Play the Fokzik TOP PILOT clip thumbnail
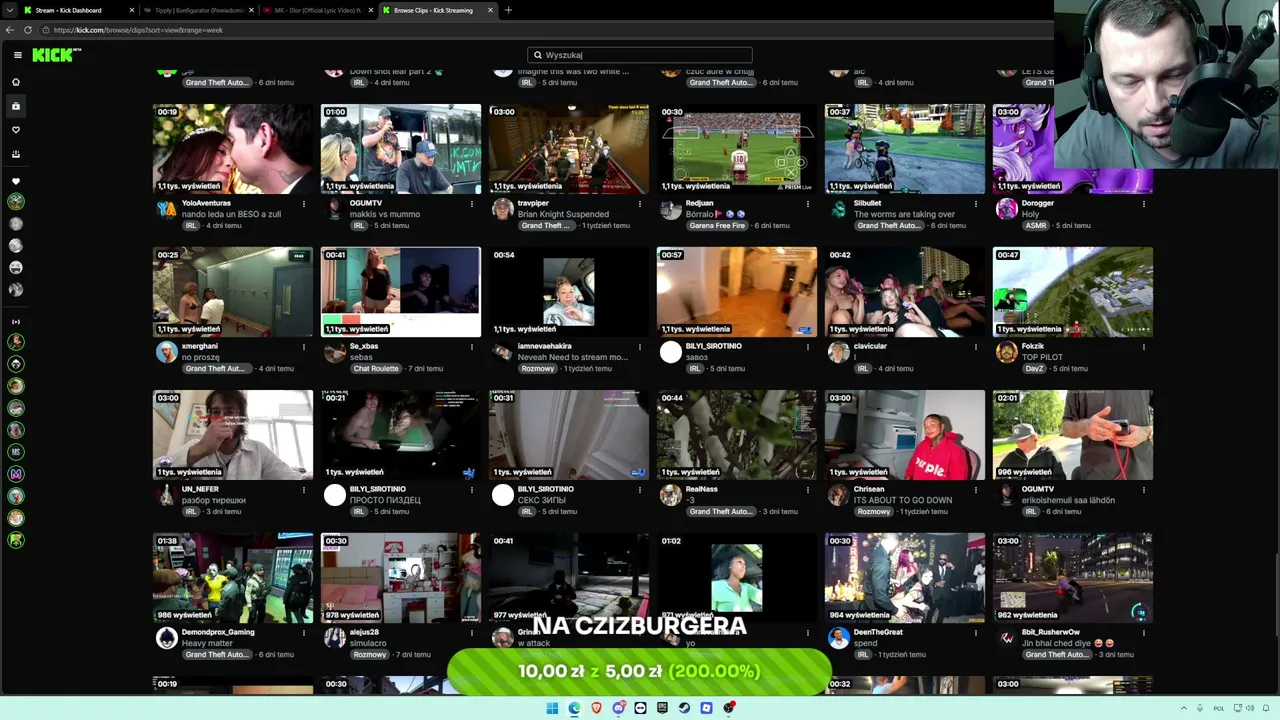The height and width of the screenshot is (720, 1280). [x=1073, y=292]
